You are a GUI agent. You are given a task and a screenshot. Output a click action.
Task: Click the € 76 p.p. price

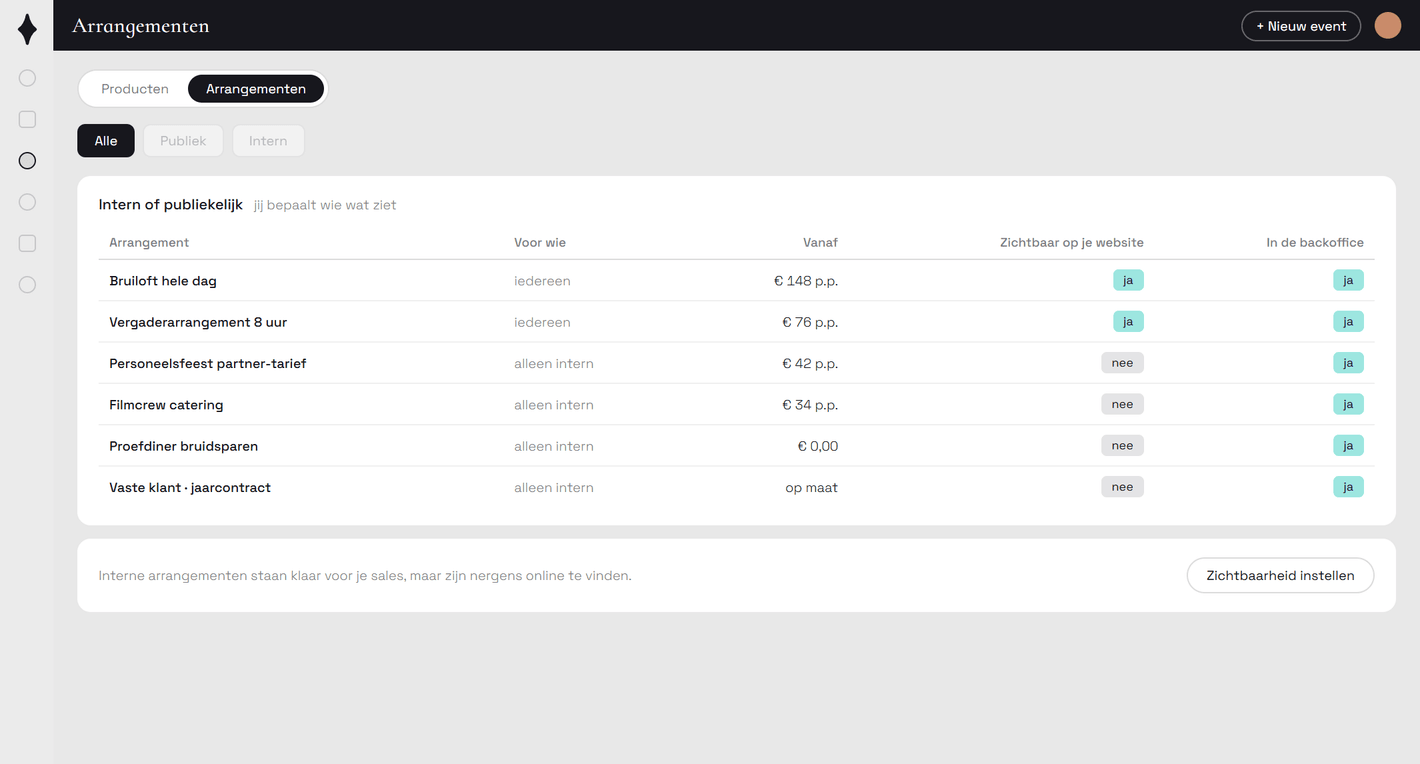pyautogui.click(x=810, y=322)
